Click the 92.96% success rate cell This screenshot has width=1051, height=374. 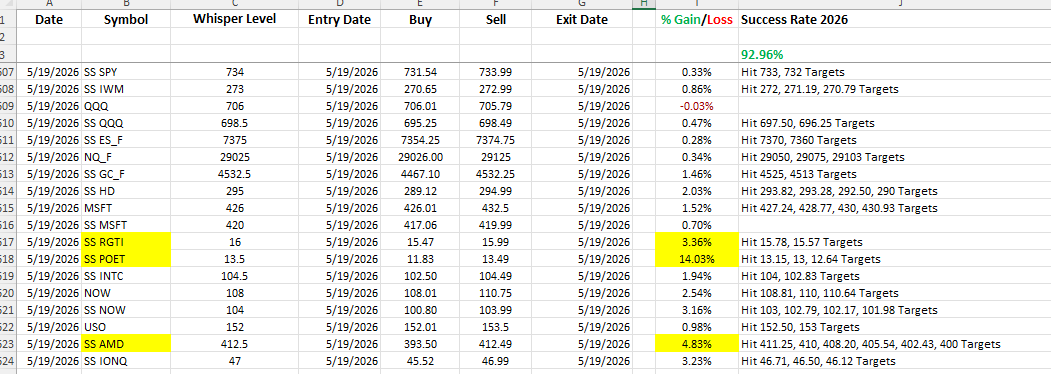point(894,55)
